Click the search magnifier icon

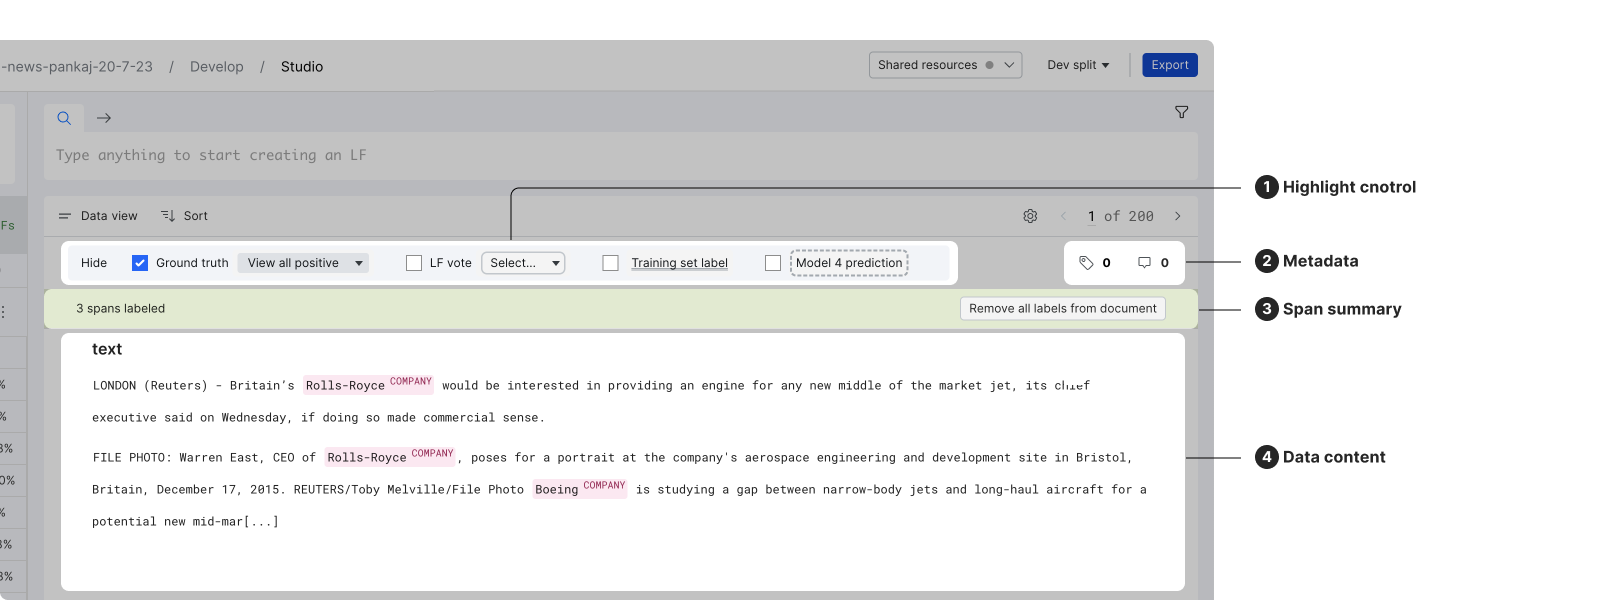(64, 118)
